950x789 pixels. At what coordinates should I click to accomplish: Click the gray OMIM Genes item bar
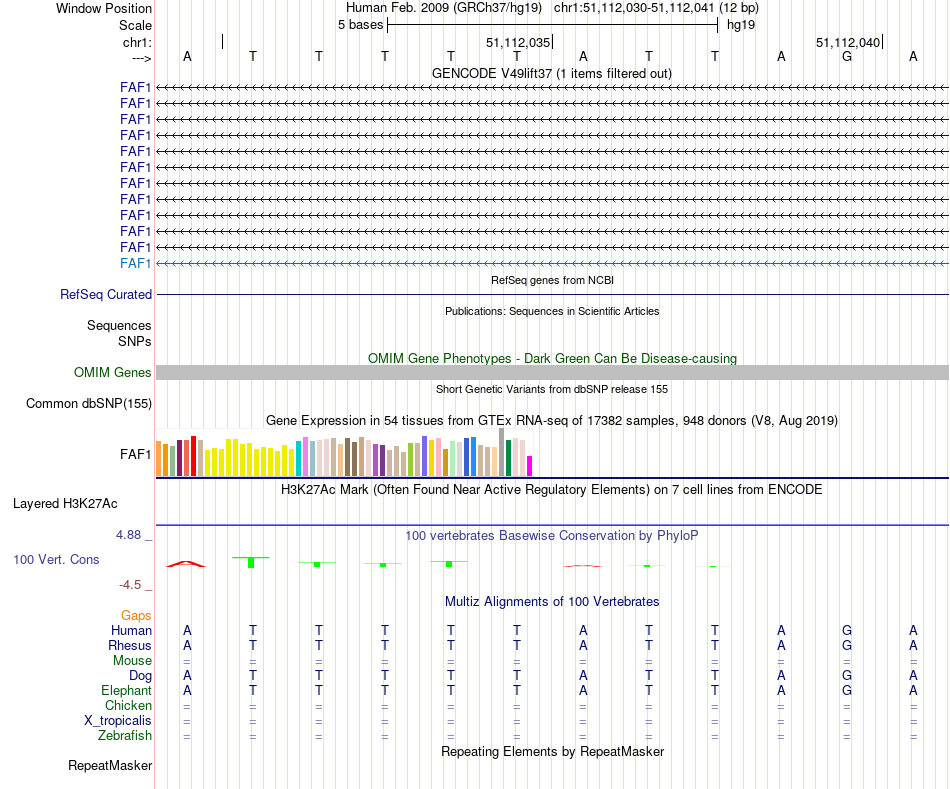pyautogui.click(x=552, y=373)
